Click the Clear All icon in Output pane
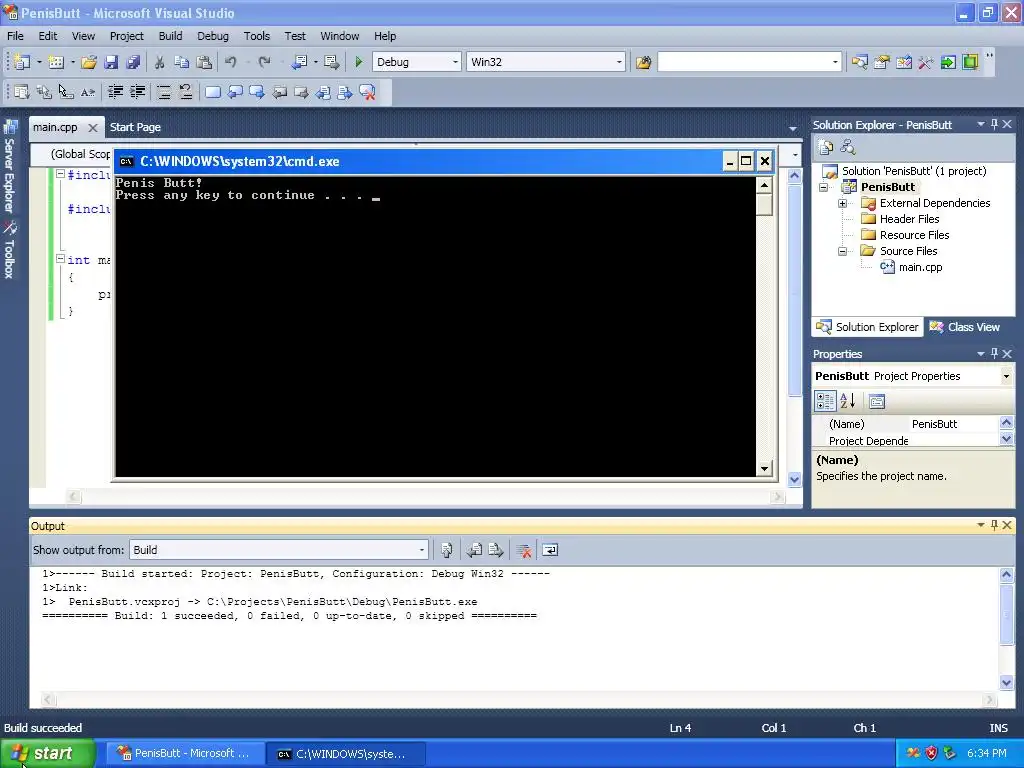Viewport: 1024px width, 768px height. 523,551
